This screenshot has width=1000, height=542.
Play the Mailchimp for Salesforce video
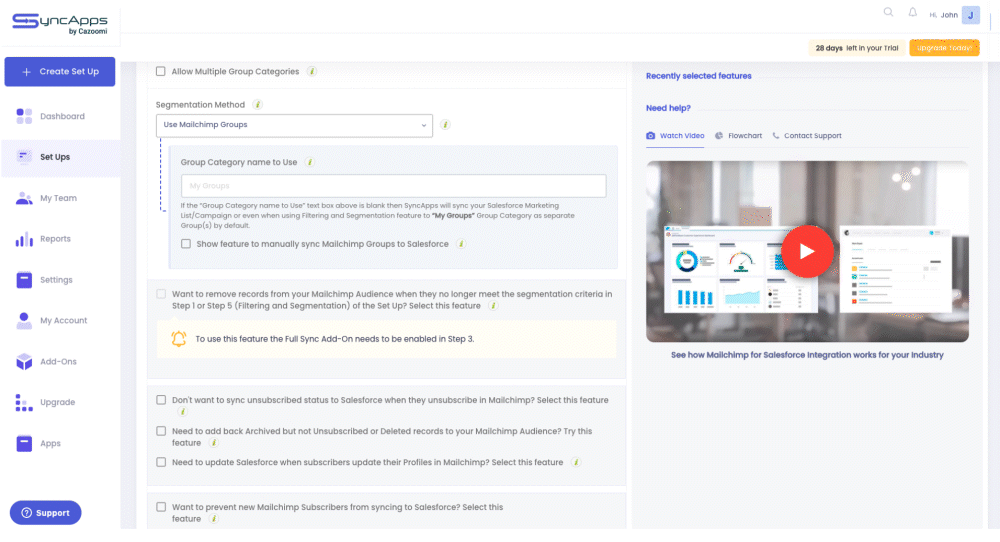pyautogui.click(x=807, y=251)
